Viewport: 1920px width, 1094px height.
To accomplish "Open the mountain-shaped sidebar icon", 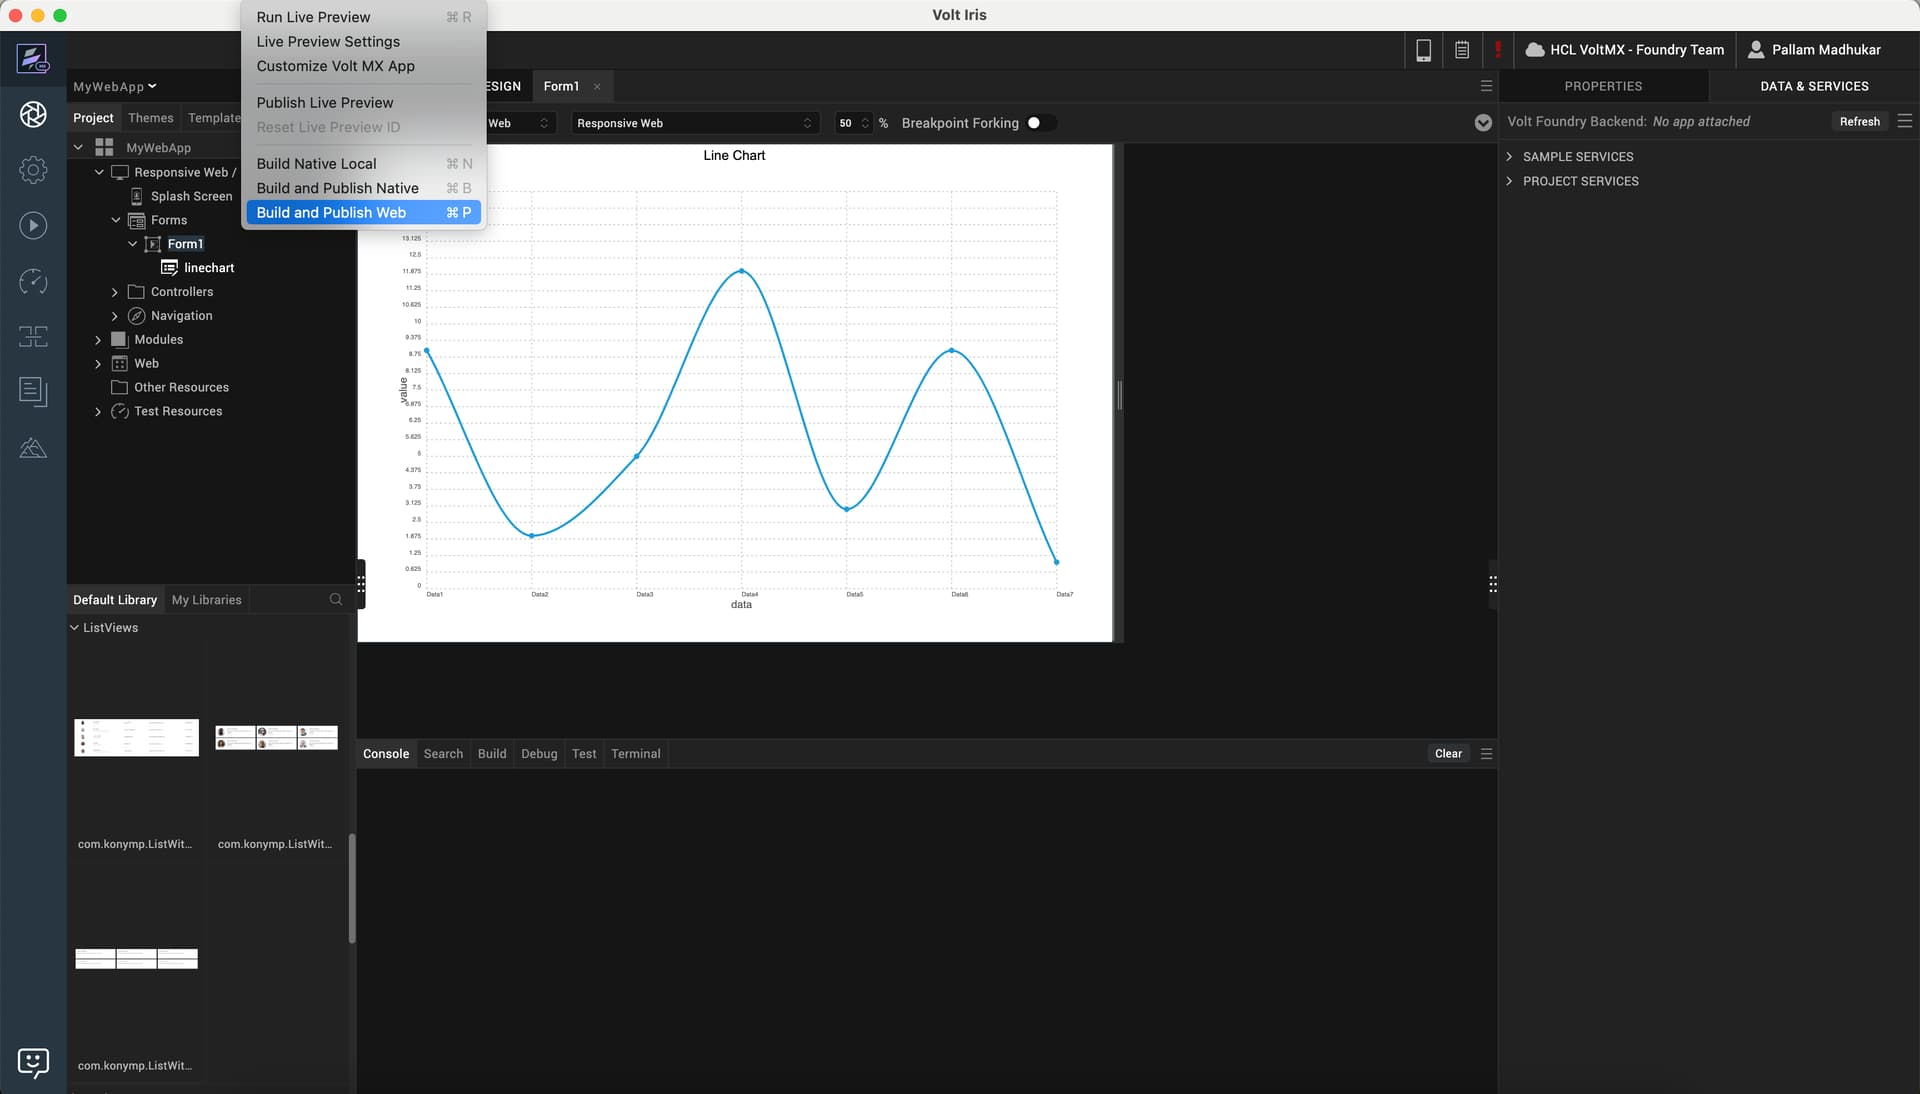I will point(33,447).
